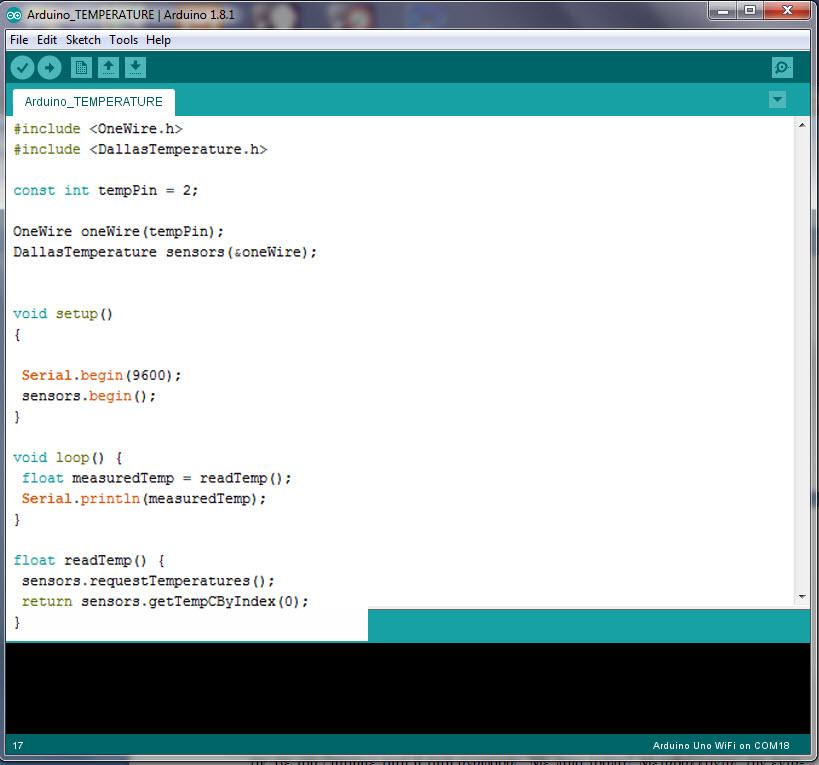Open the Help menu

click(158, 40)
